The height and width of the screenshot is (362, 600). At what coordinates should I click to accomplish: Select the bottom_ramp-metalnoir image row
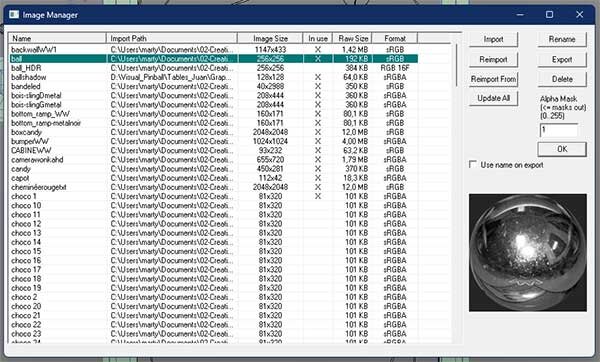(x=213, y=123)
